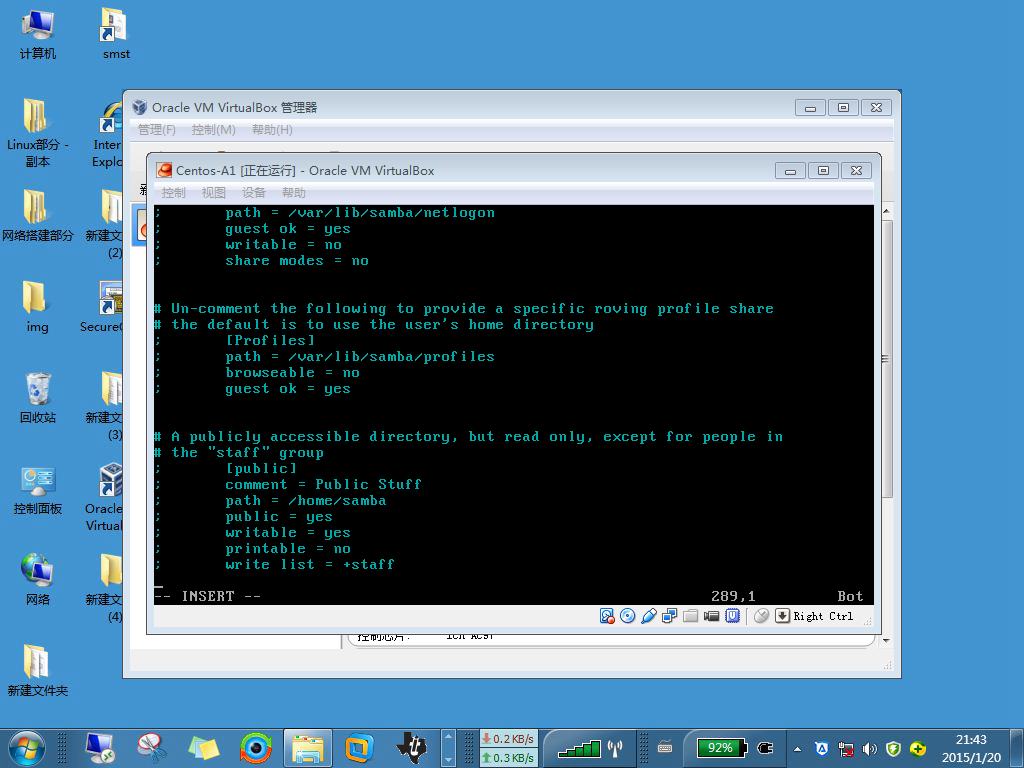Click the smst shortcut desktop icon
This screenshot has width=1024, height=768.
(x=116, y=34)
